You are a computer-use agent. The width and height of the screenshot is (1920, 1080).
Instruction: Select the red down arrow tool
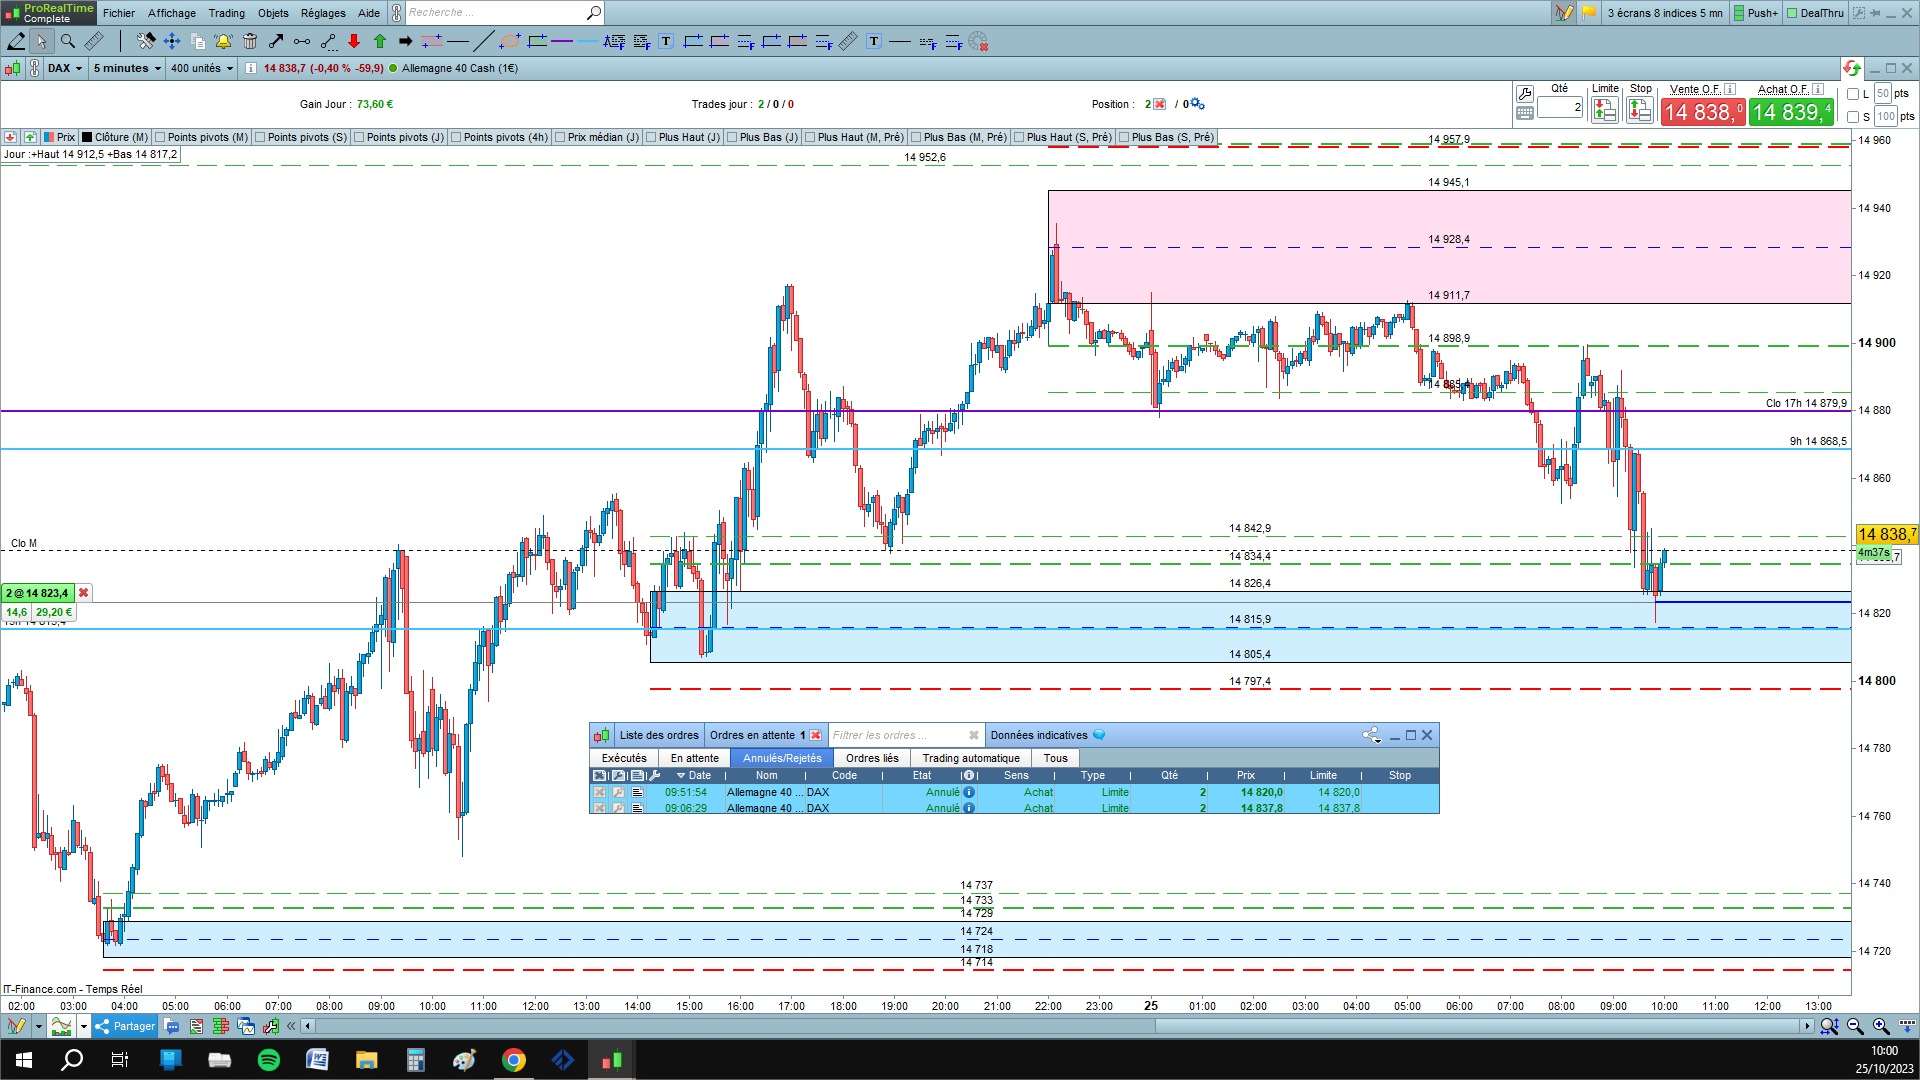[354, 41]
